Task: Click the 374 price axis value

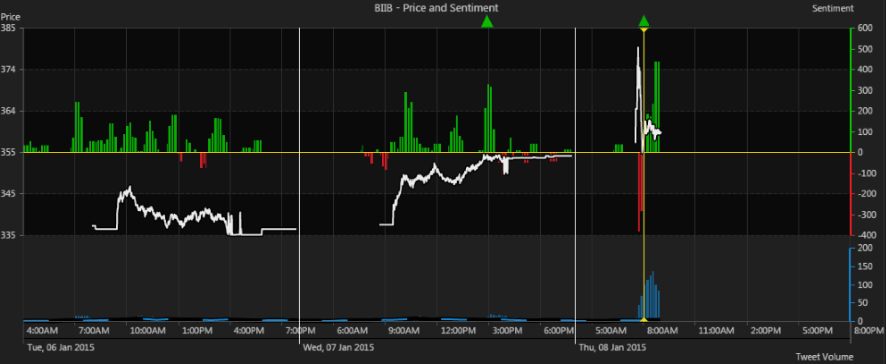Action: 8,70
